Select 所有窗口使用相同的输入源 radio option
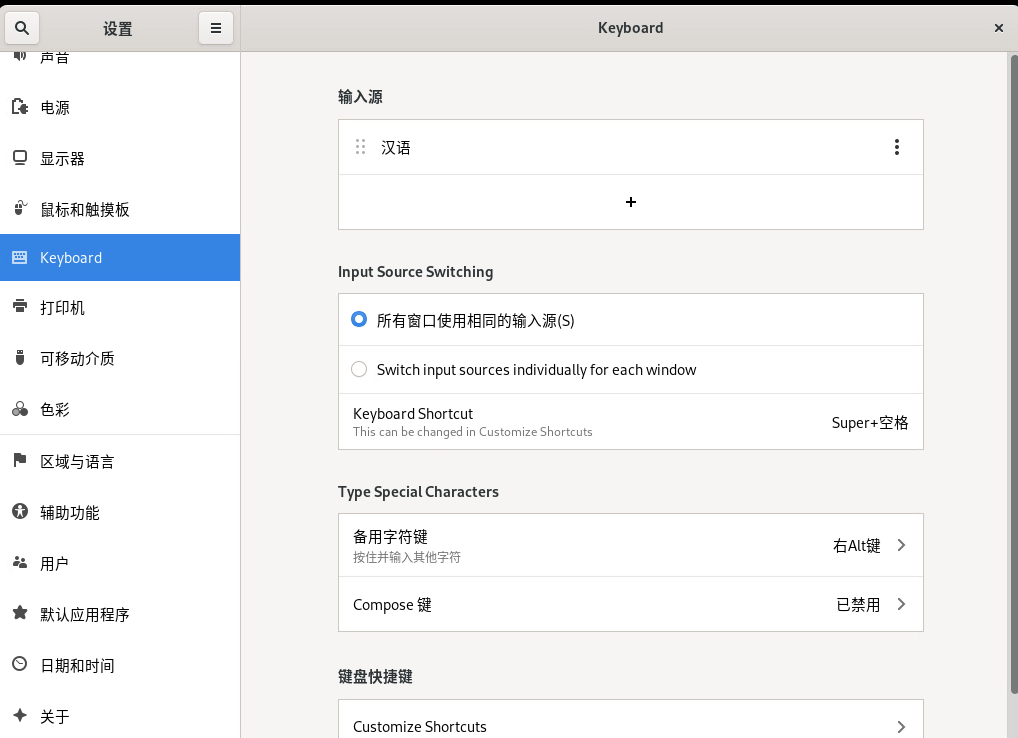 (359, 320)
